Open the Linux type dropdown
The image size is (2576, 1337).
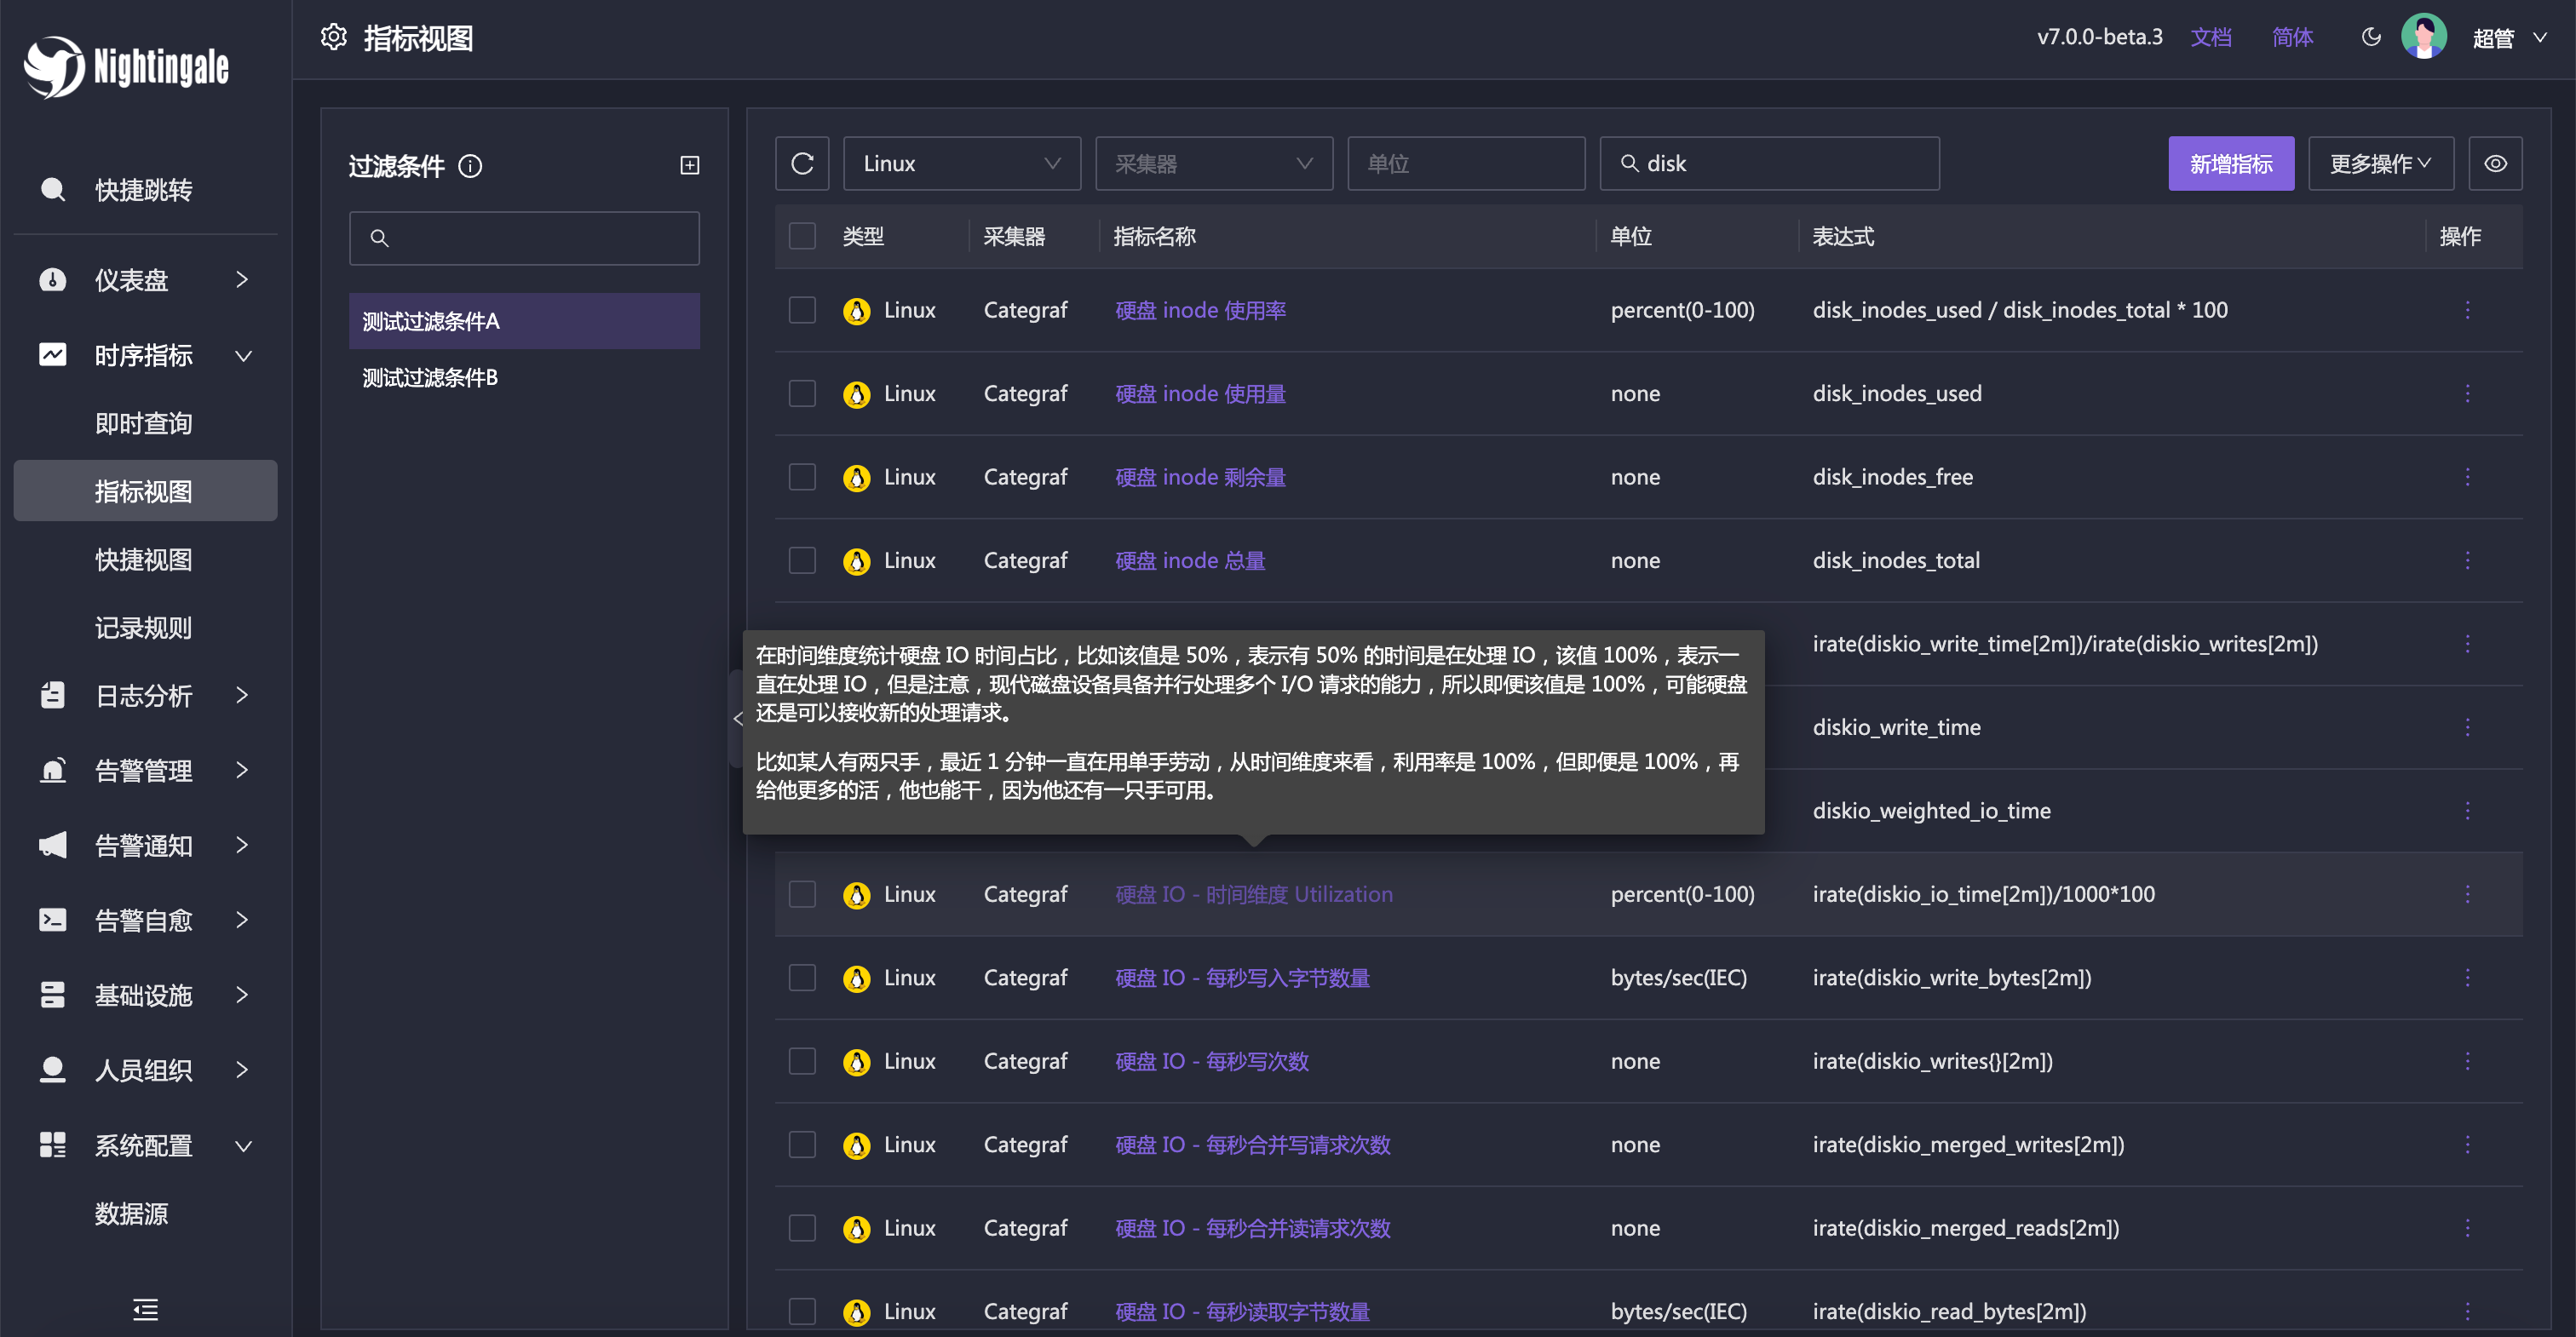coord(961,164)
